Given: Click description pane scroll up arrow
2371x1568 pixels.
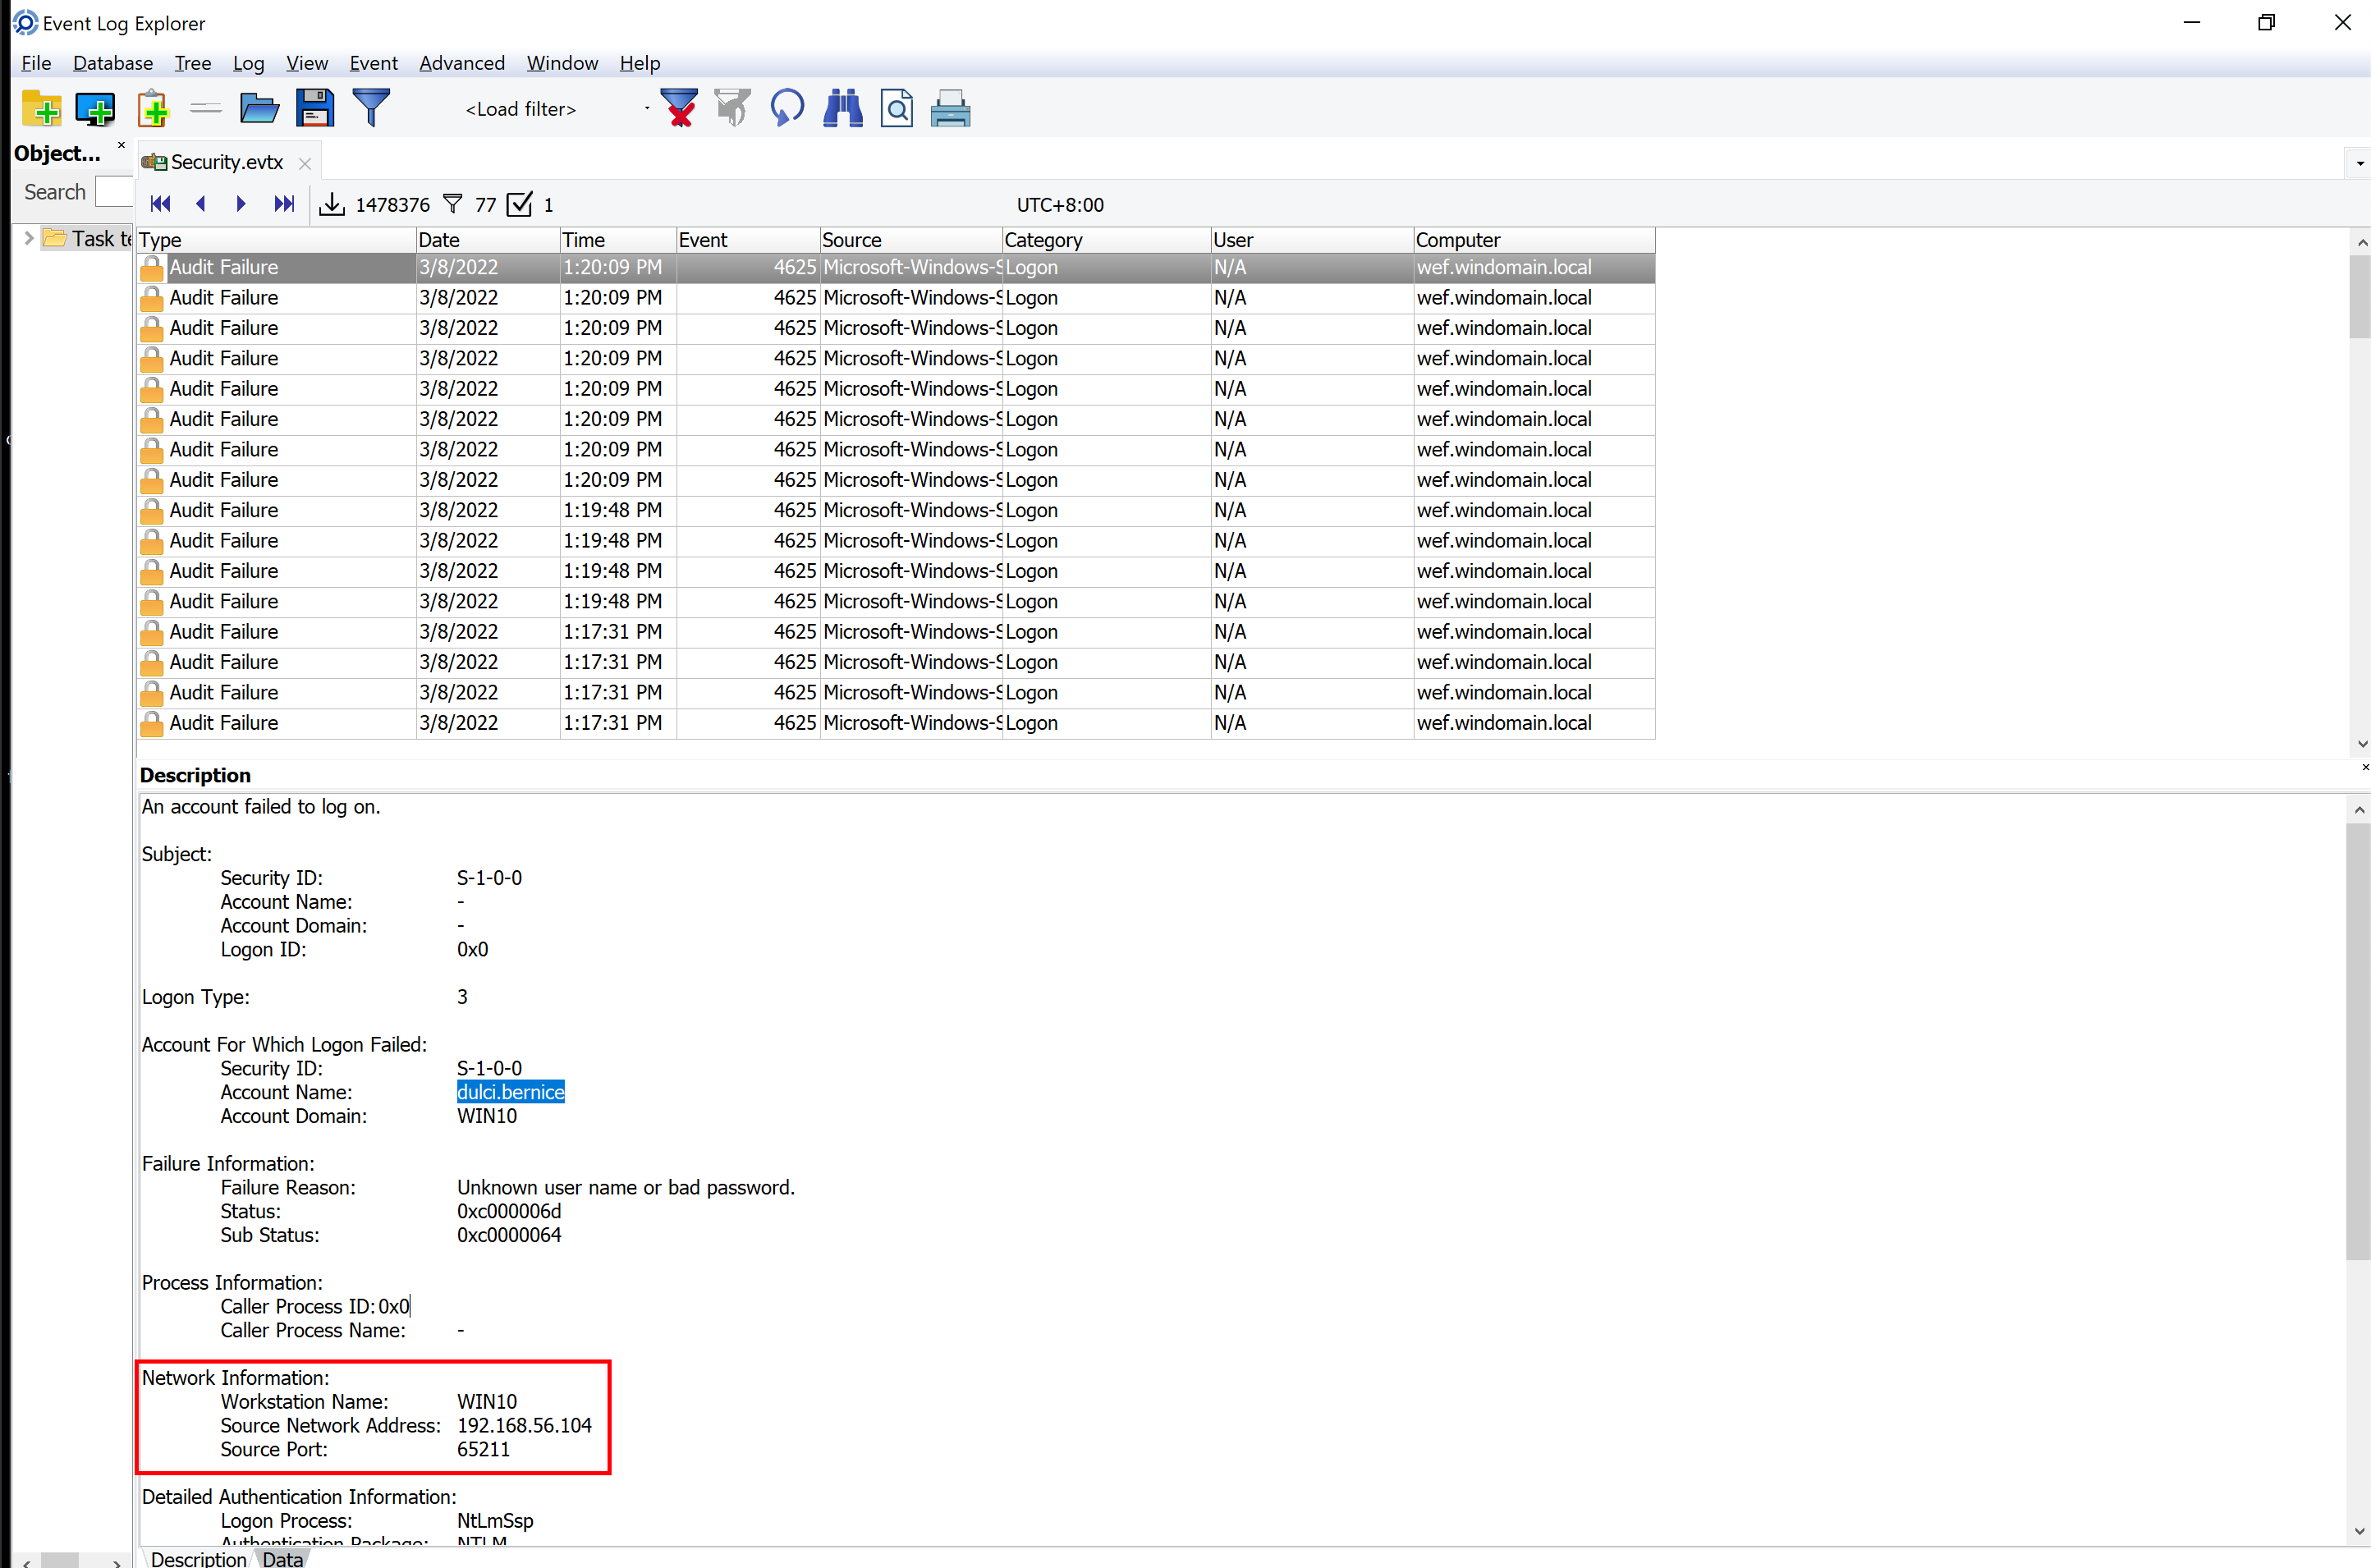Looking at the screenshot, I should click(x=2360, y=810).
